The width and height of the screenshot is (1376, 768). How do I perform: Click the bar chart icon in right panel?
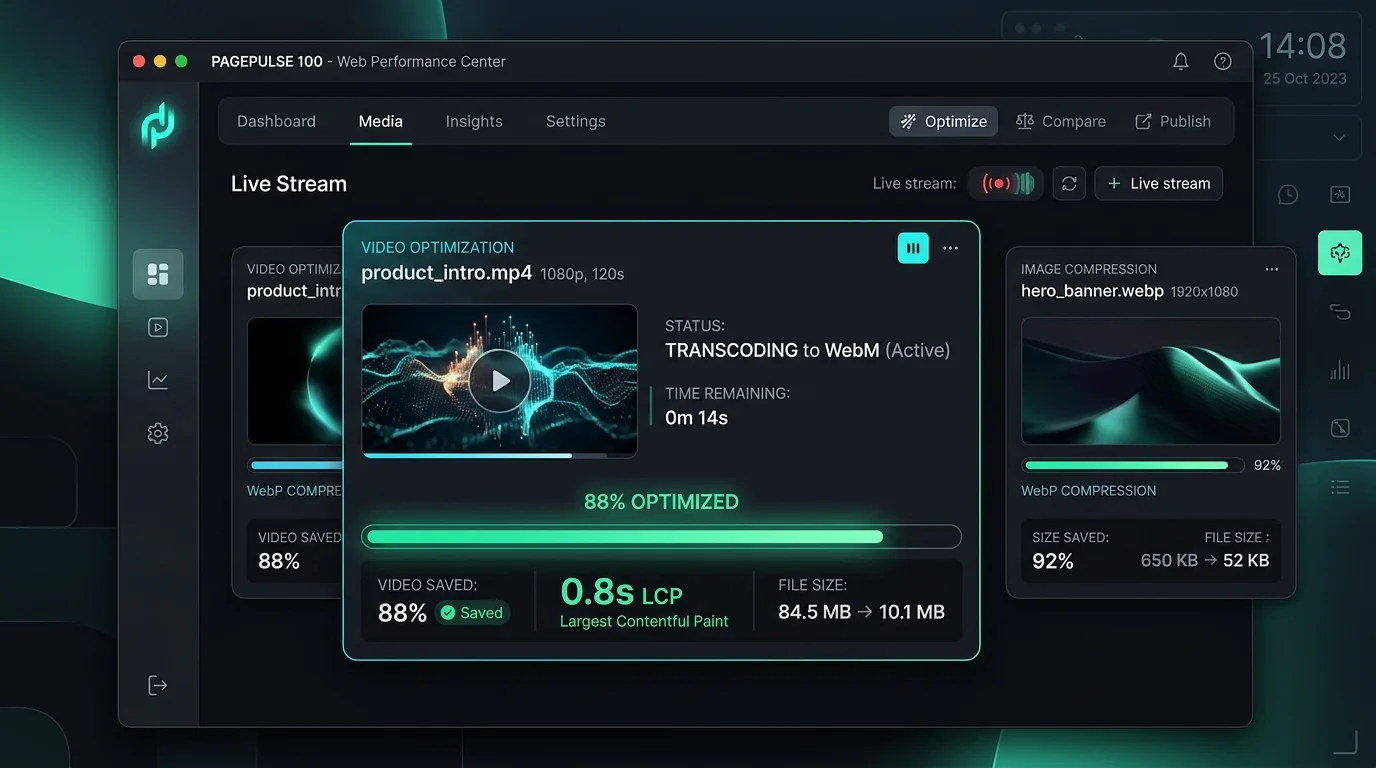pyautogui.click(x=1340, y=370)
